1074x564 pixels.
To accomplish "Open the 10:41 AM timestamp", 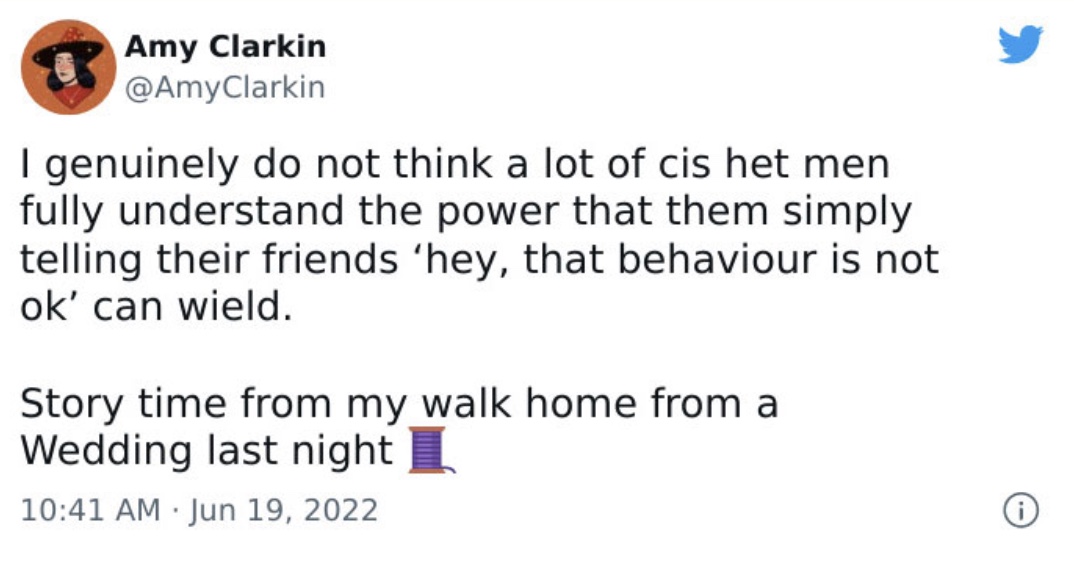I will 90,511.
